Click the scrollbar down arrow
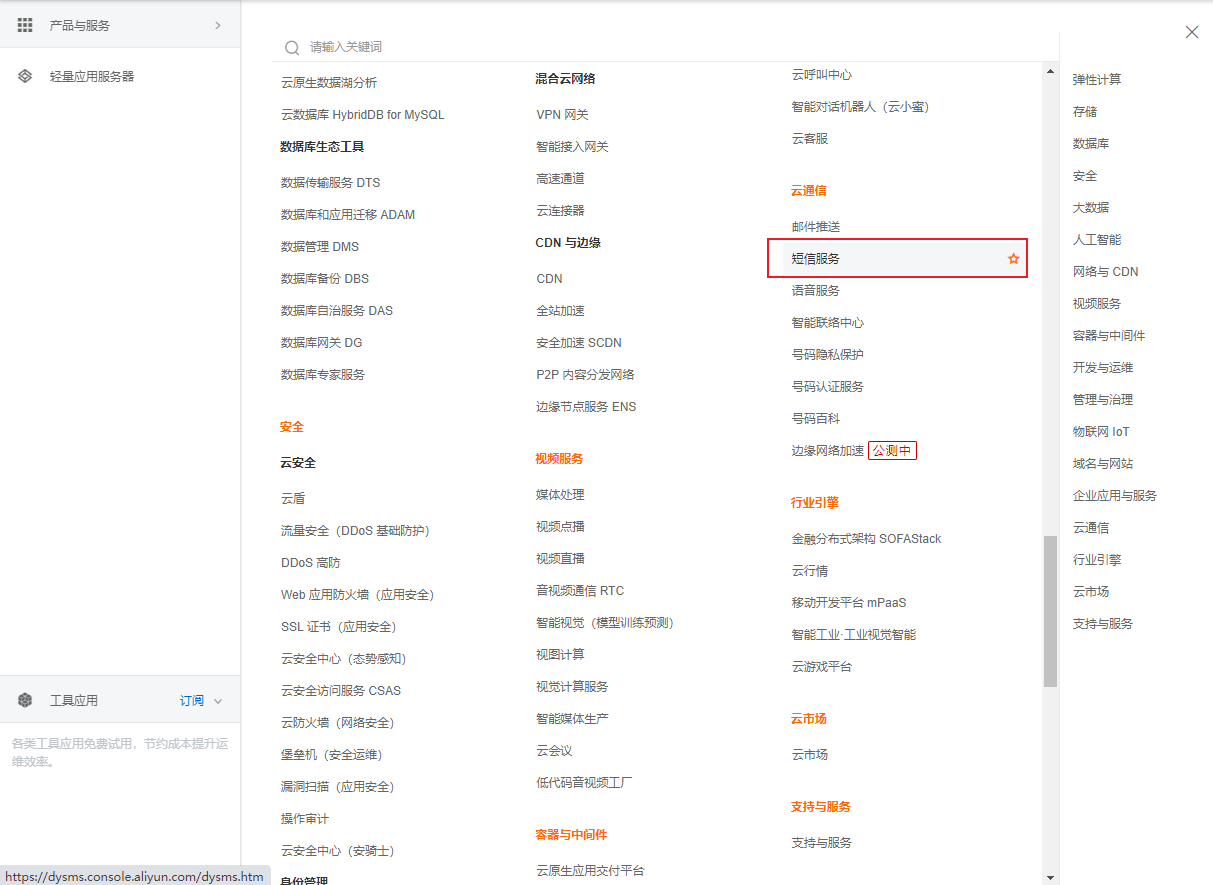 [x=1050, y=877]
